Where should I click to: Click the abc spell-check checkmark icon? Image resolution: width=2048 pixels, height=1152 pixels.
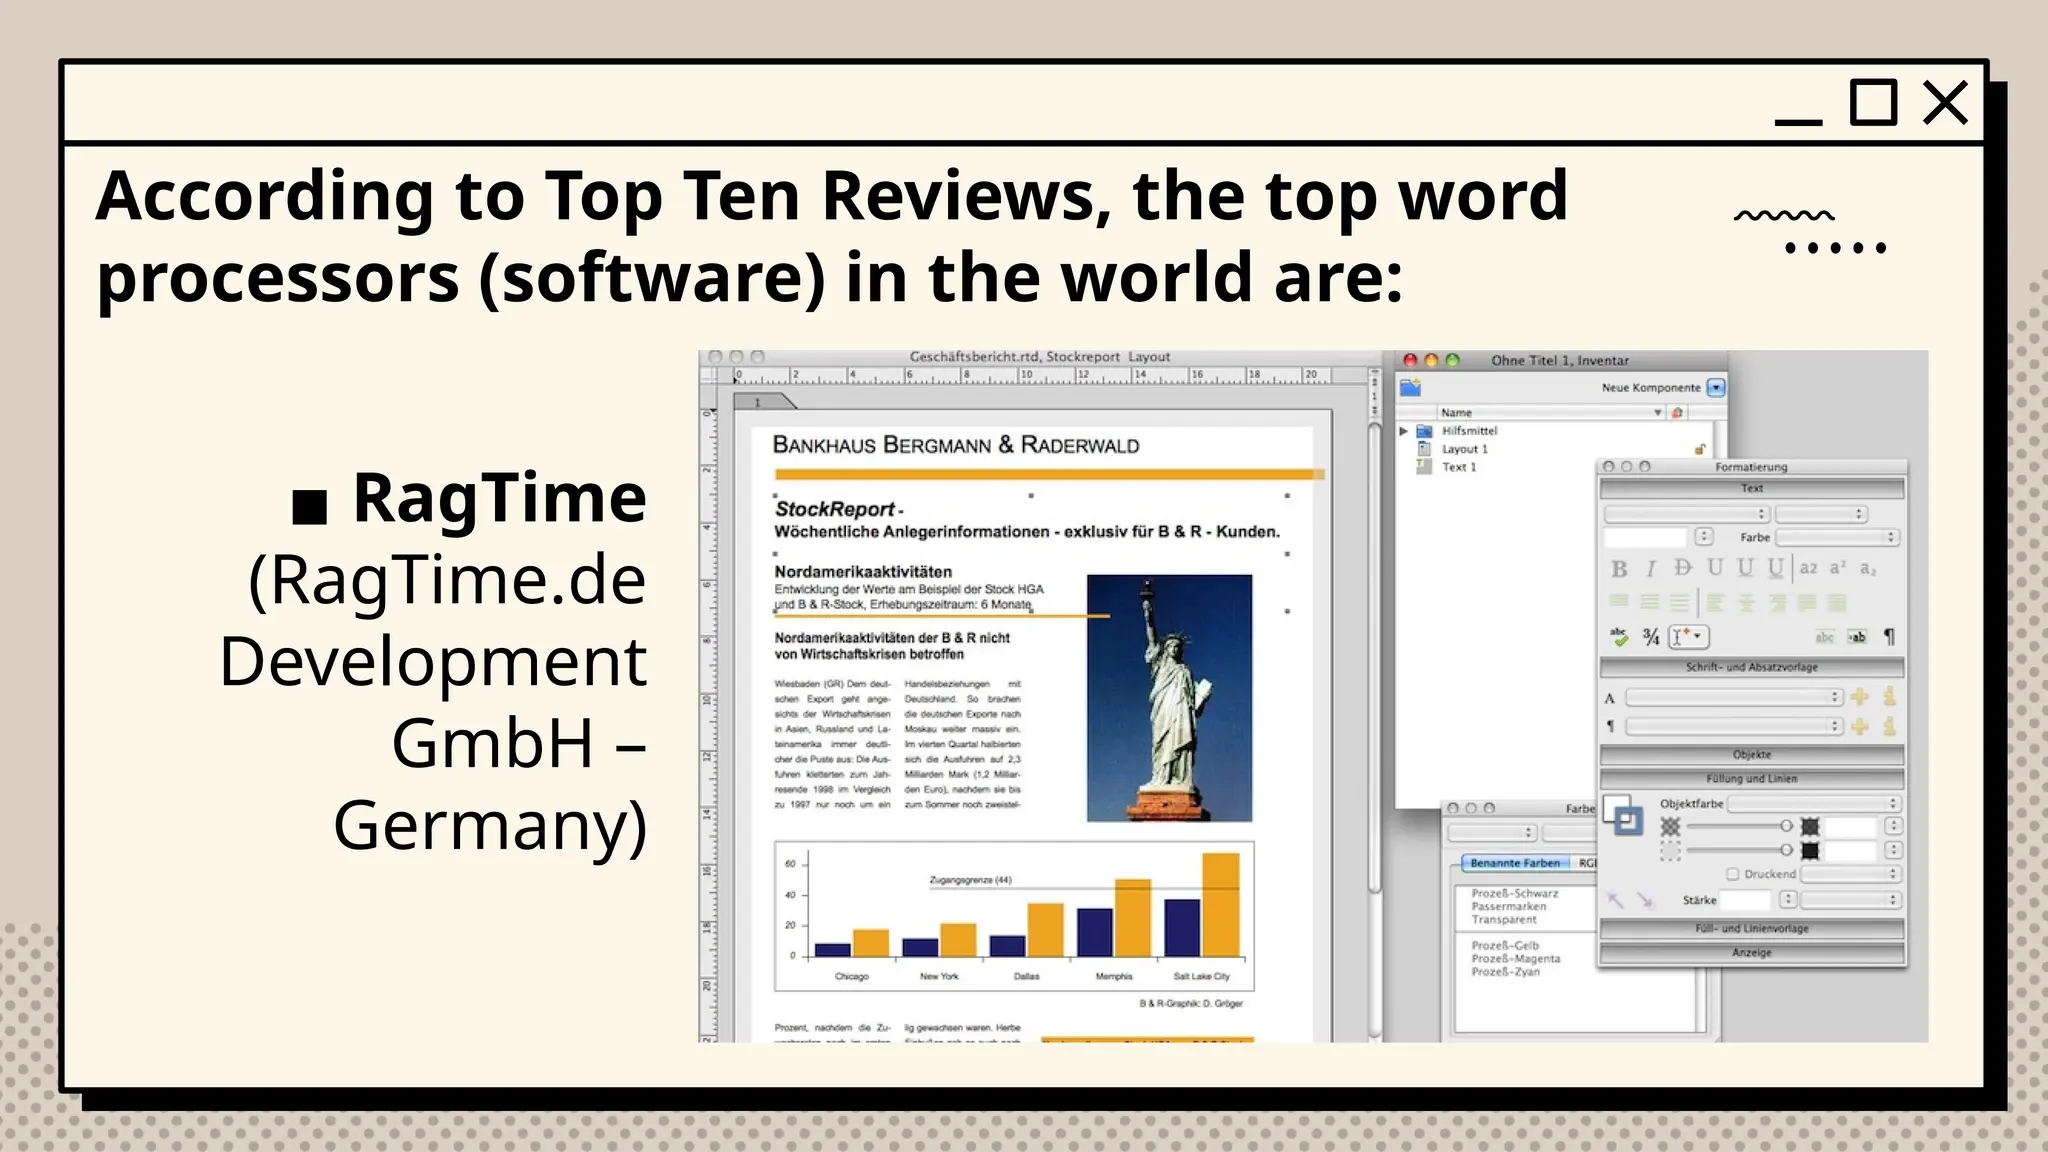coord(1619,636)
